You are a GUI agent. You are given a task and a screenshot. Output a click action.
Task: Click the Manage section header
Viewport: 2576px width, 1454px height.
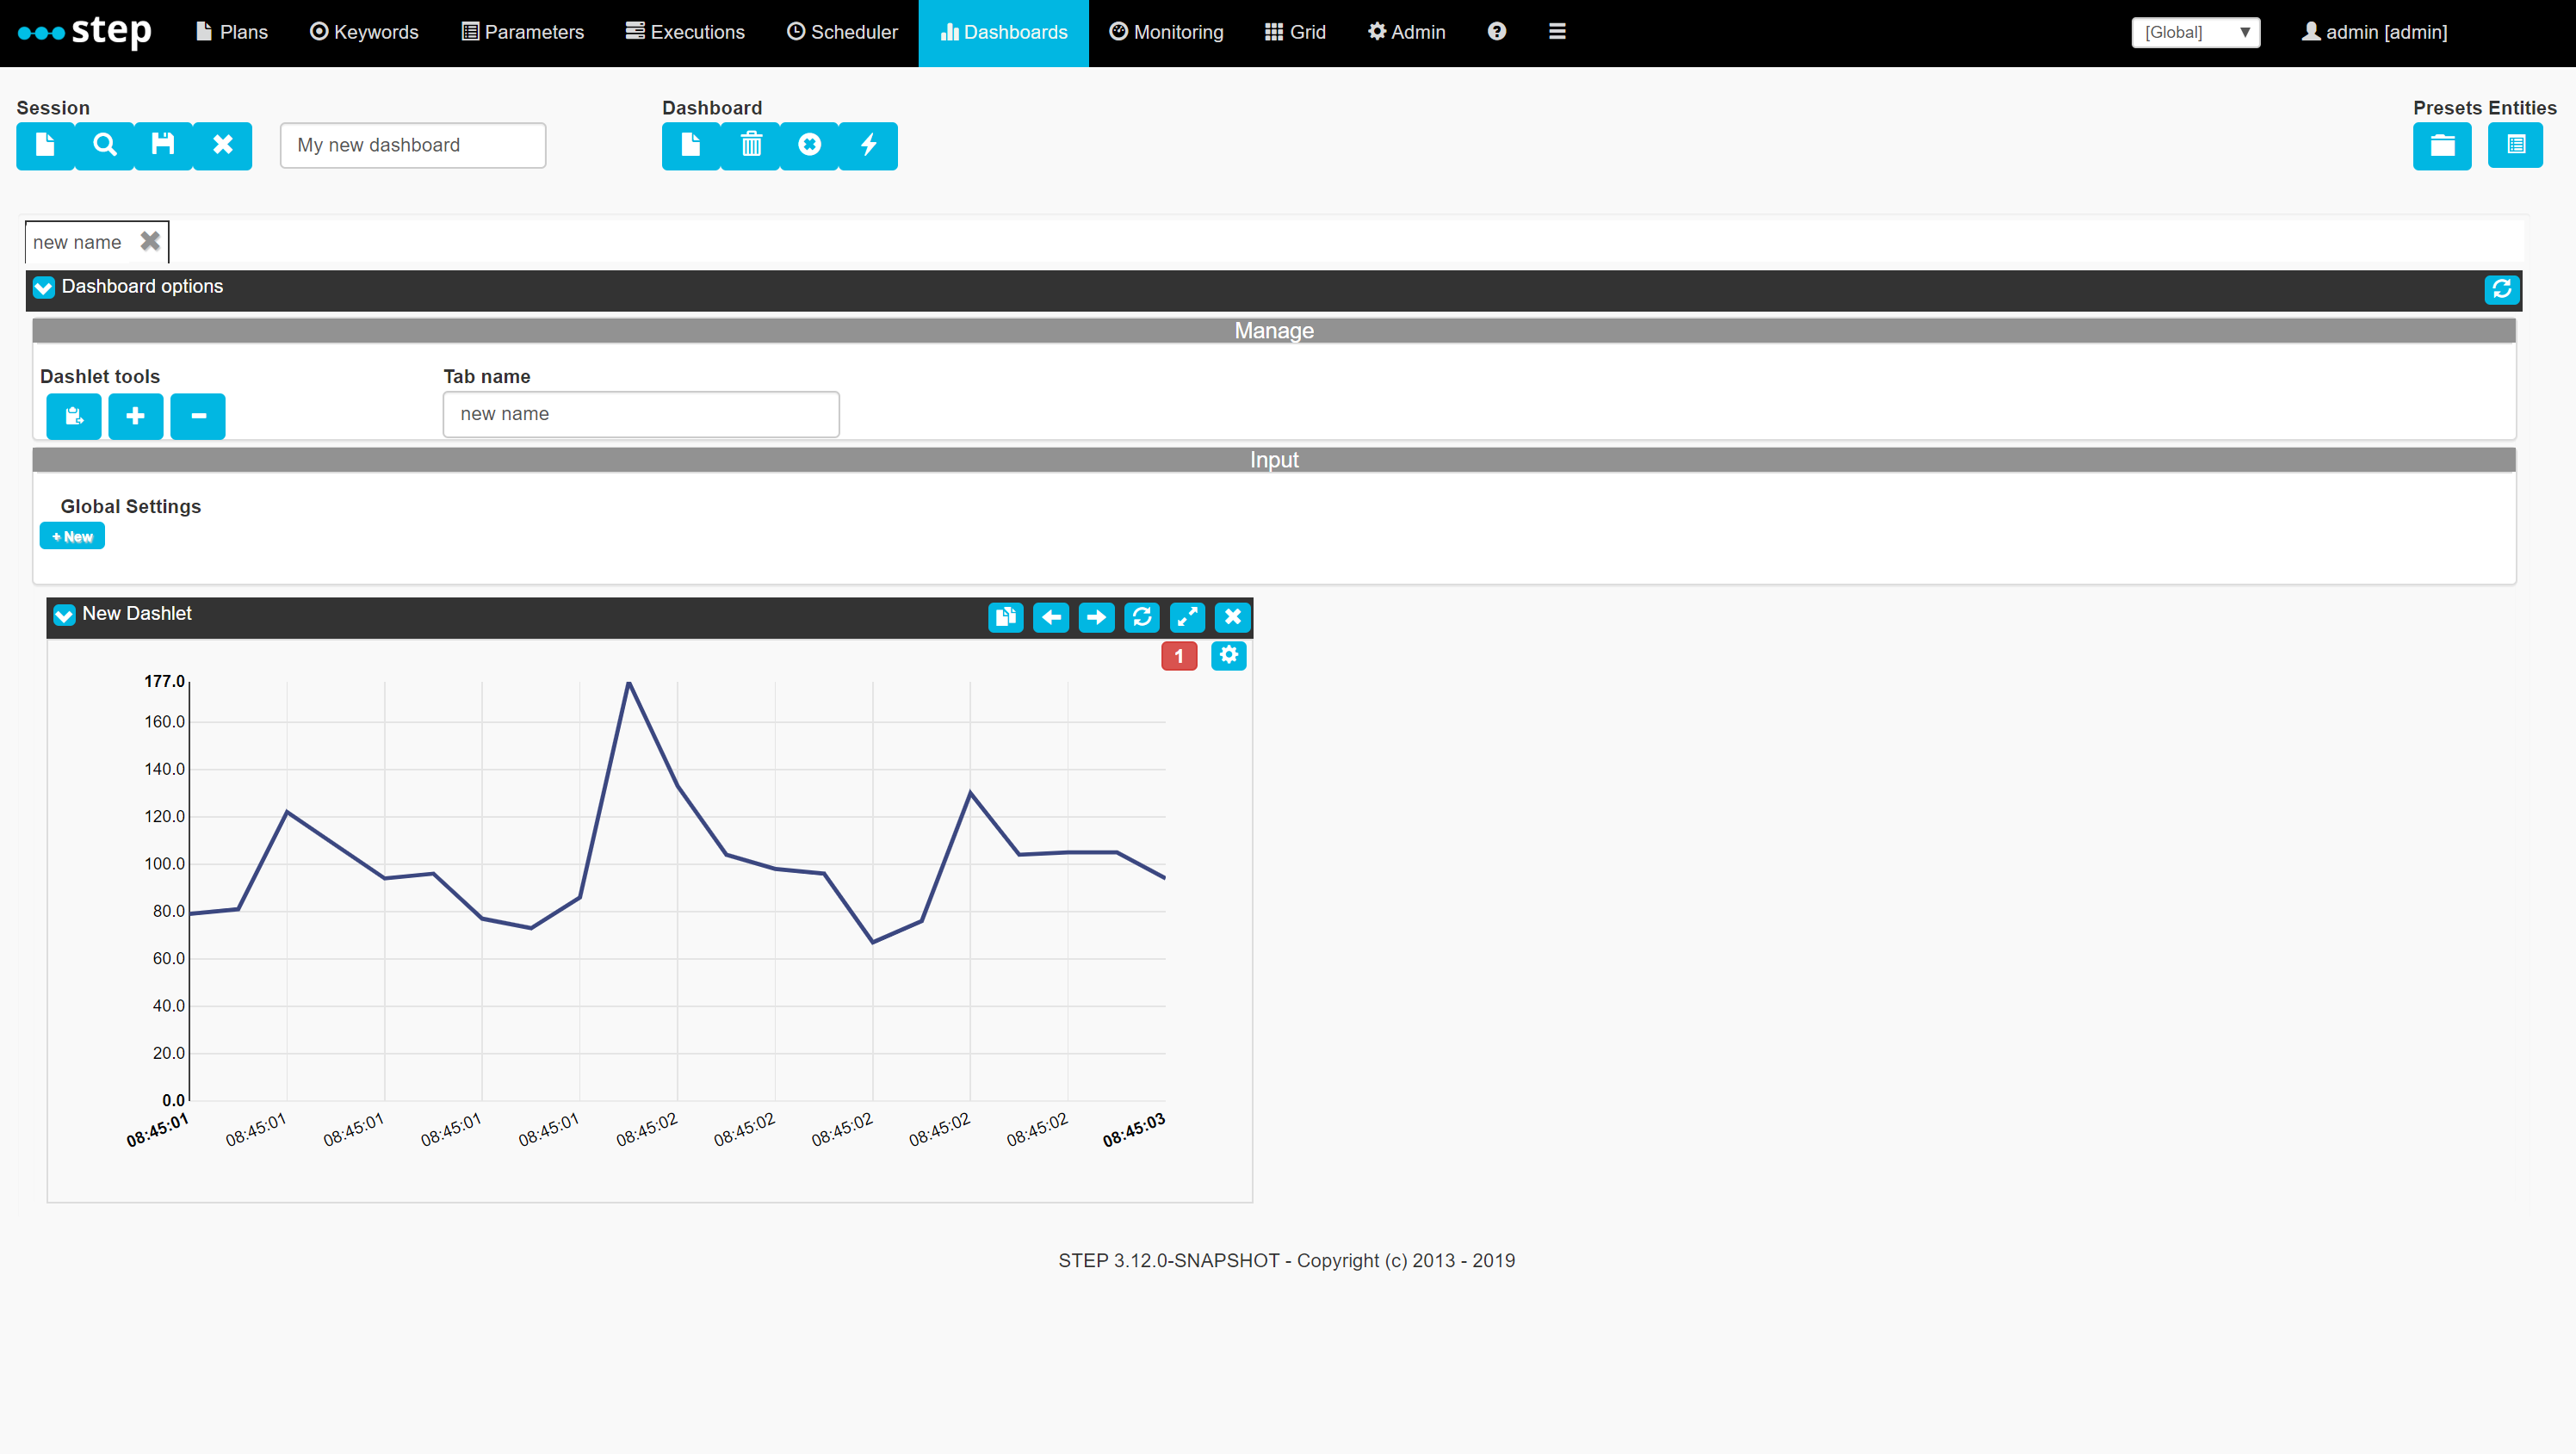[1274, 331]
